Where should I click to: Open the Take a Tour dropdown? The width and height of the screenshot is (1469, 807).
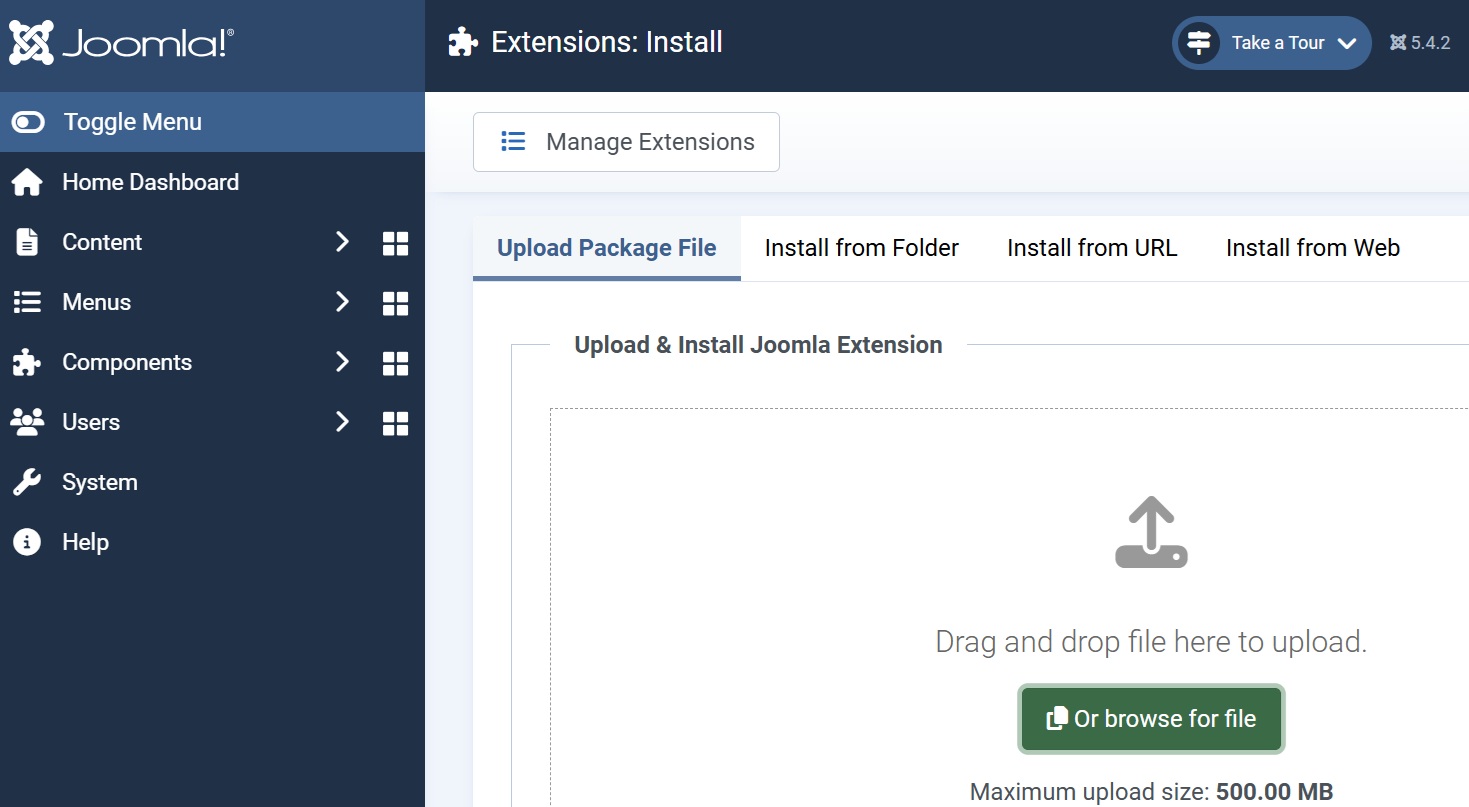point(1271,43)
